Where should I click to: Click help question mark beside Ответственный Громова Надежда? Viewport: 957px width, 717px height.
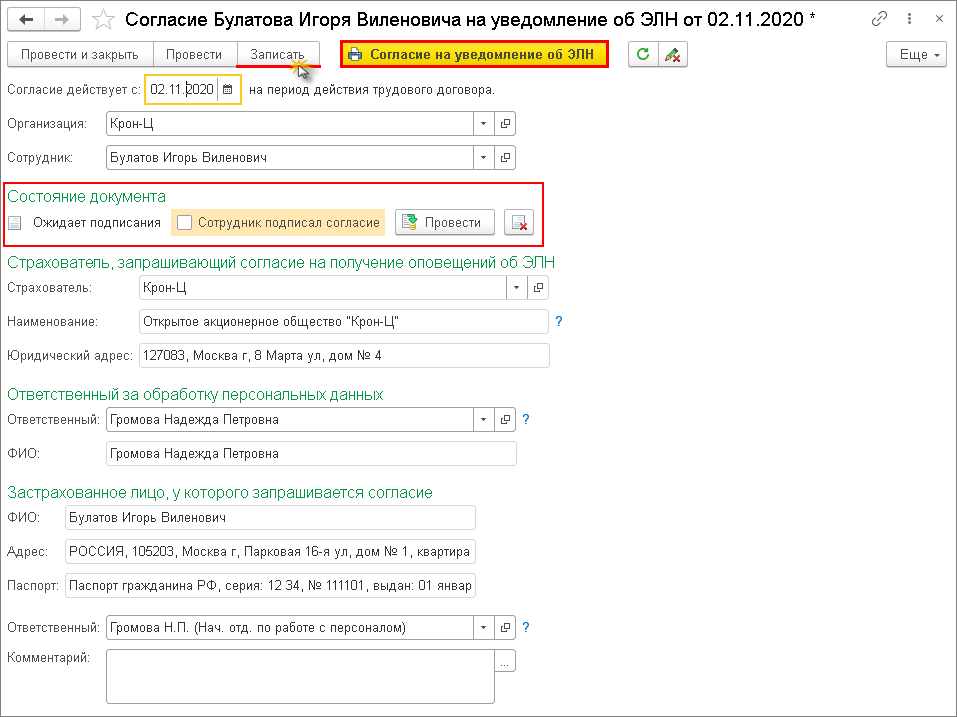pos(525,419)
